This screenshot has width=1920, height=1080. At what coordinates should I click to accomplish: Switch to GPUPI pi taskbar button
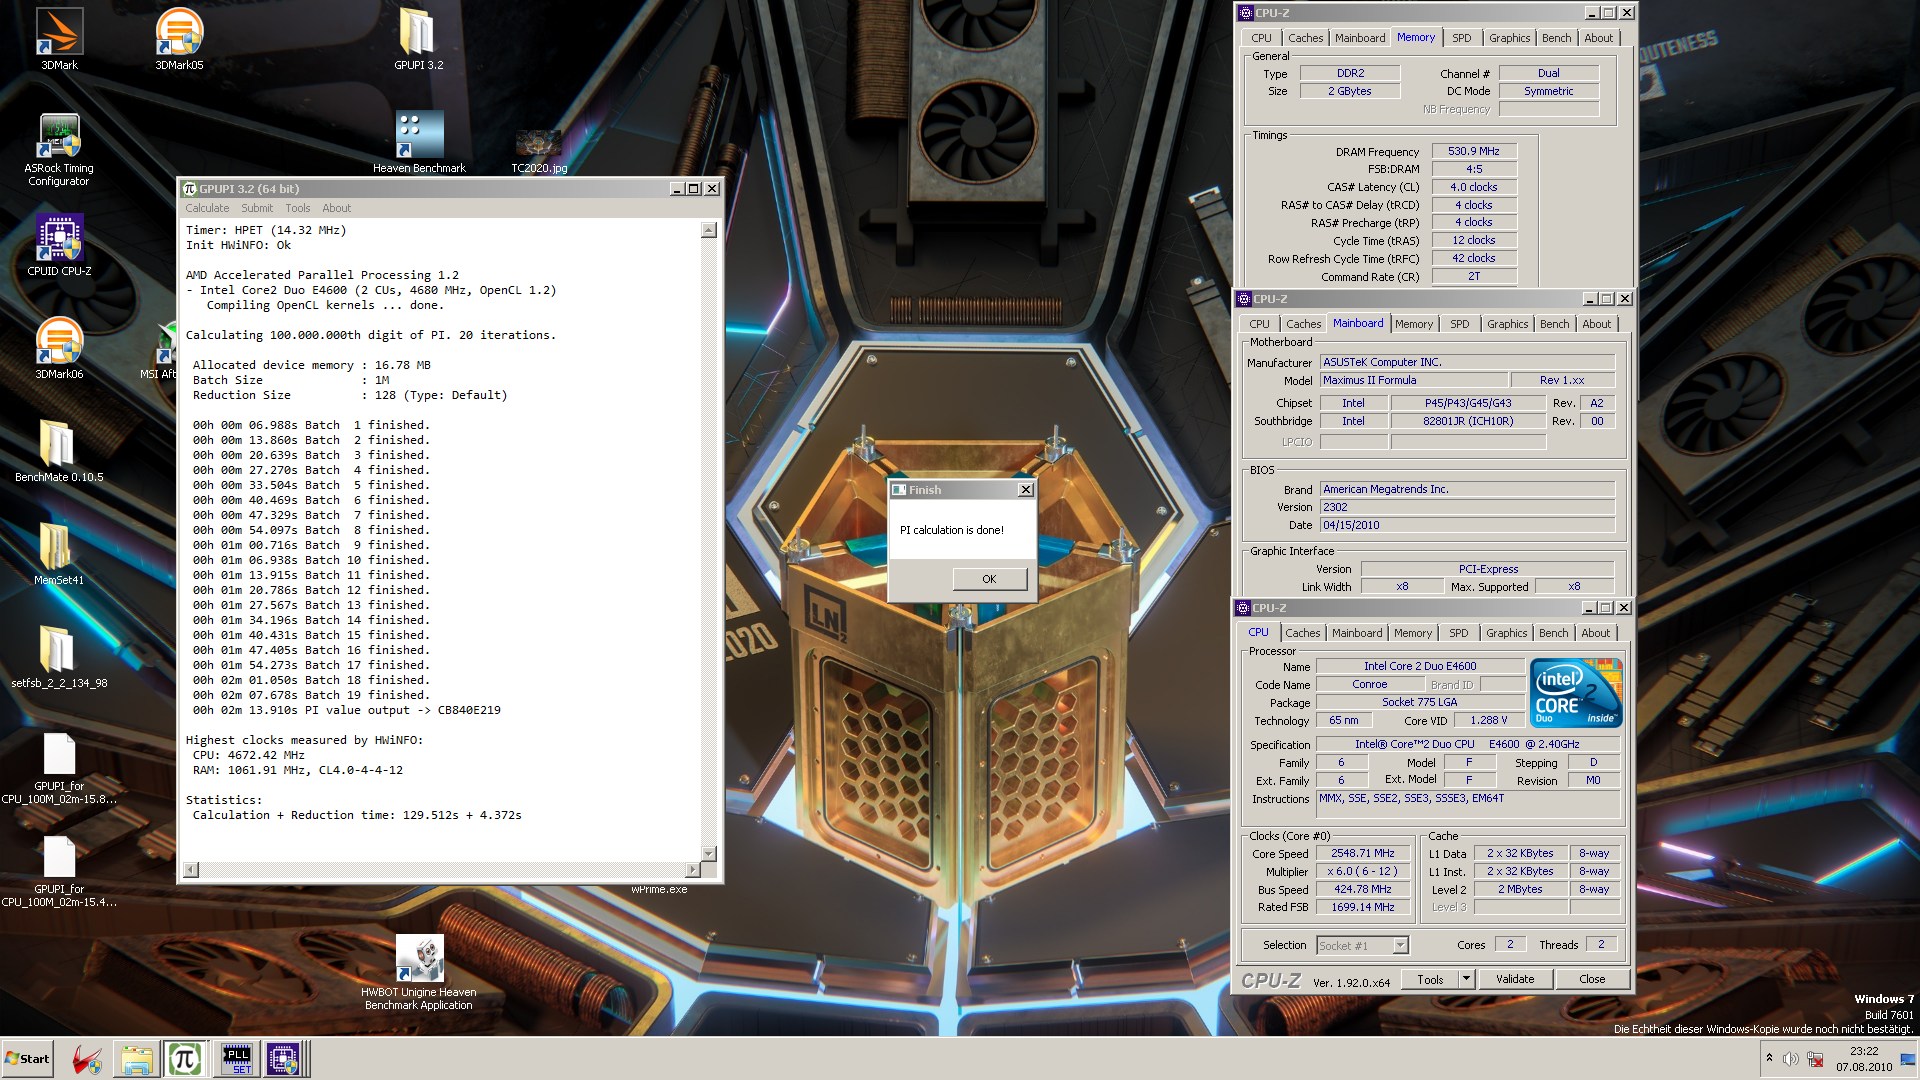tap(184, 1059)
